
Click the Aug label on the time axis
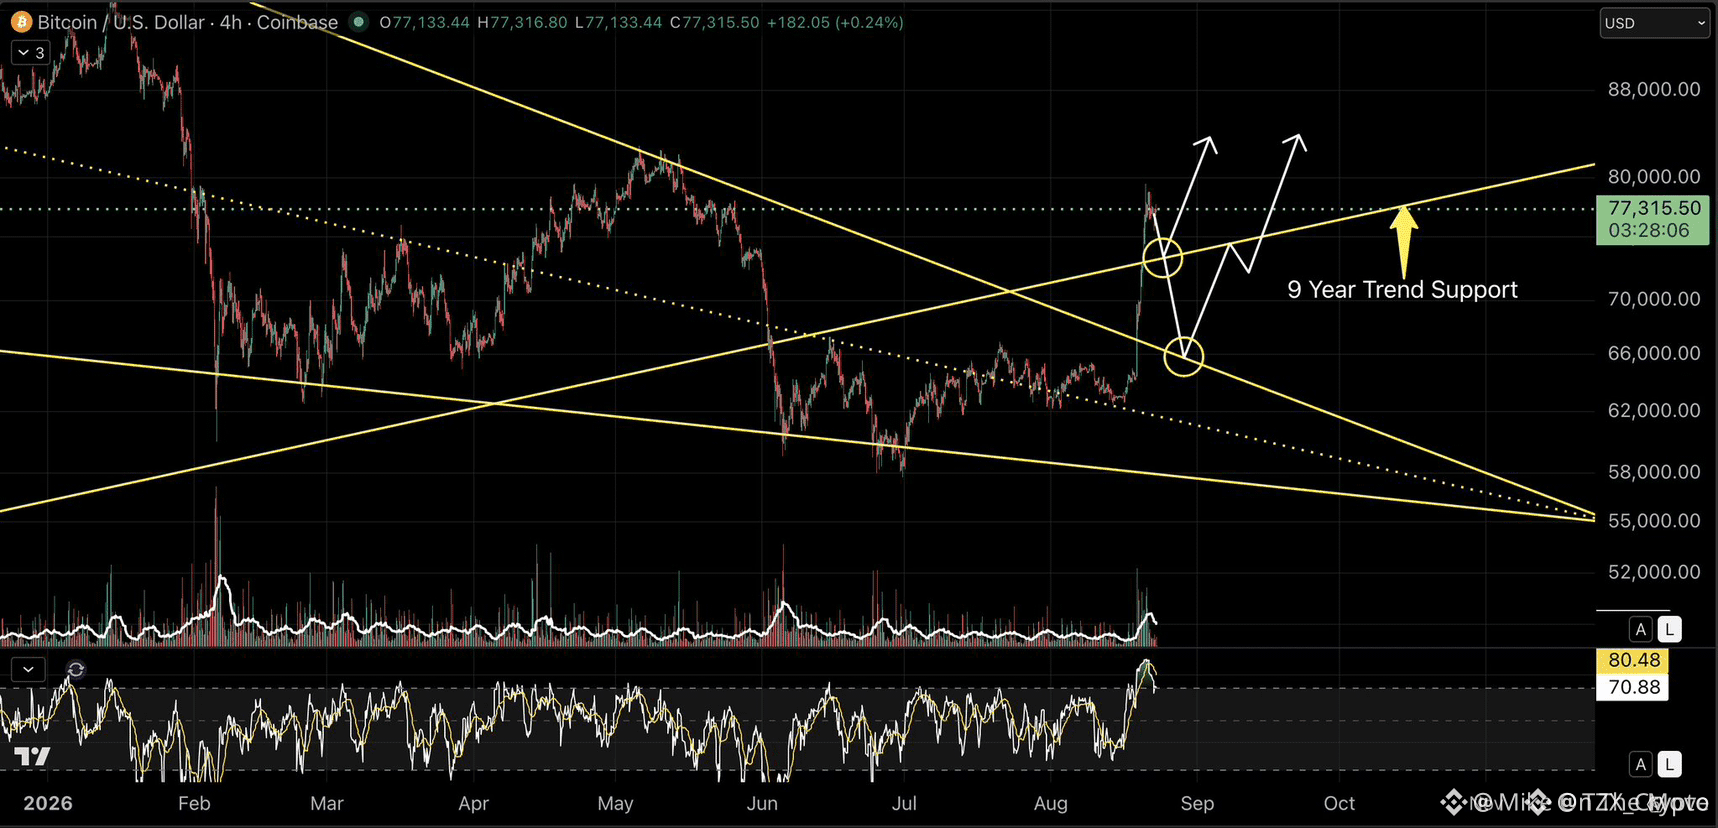coord(1050,803)
